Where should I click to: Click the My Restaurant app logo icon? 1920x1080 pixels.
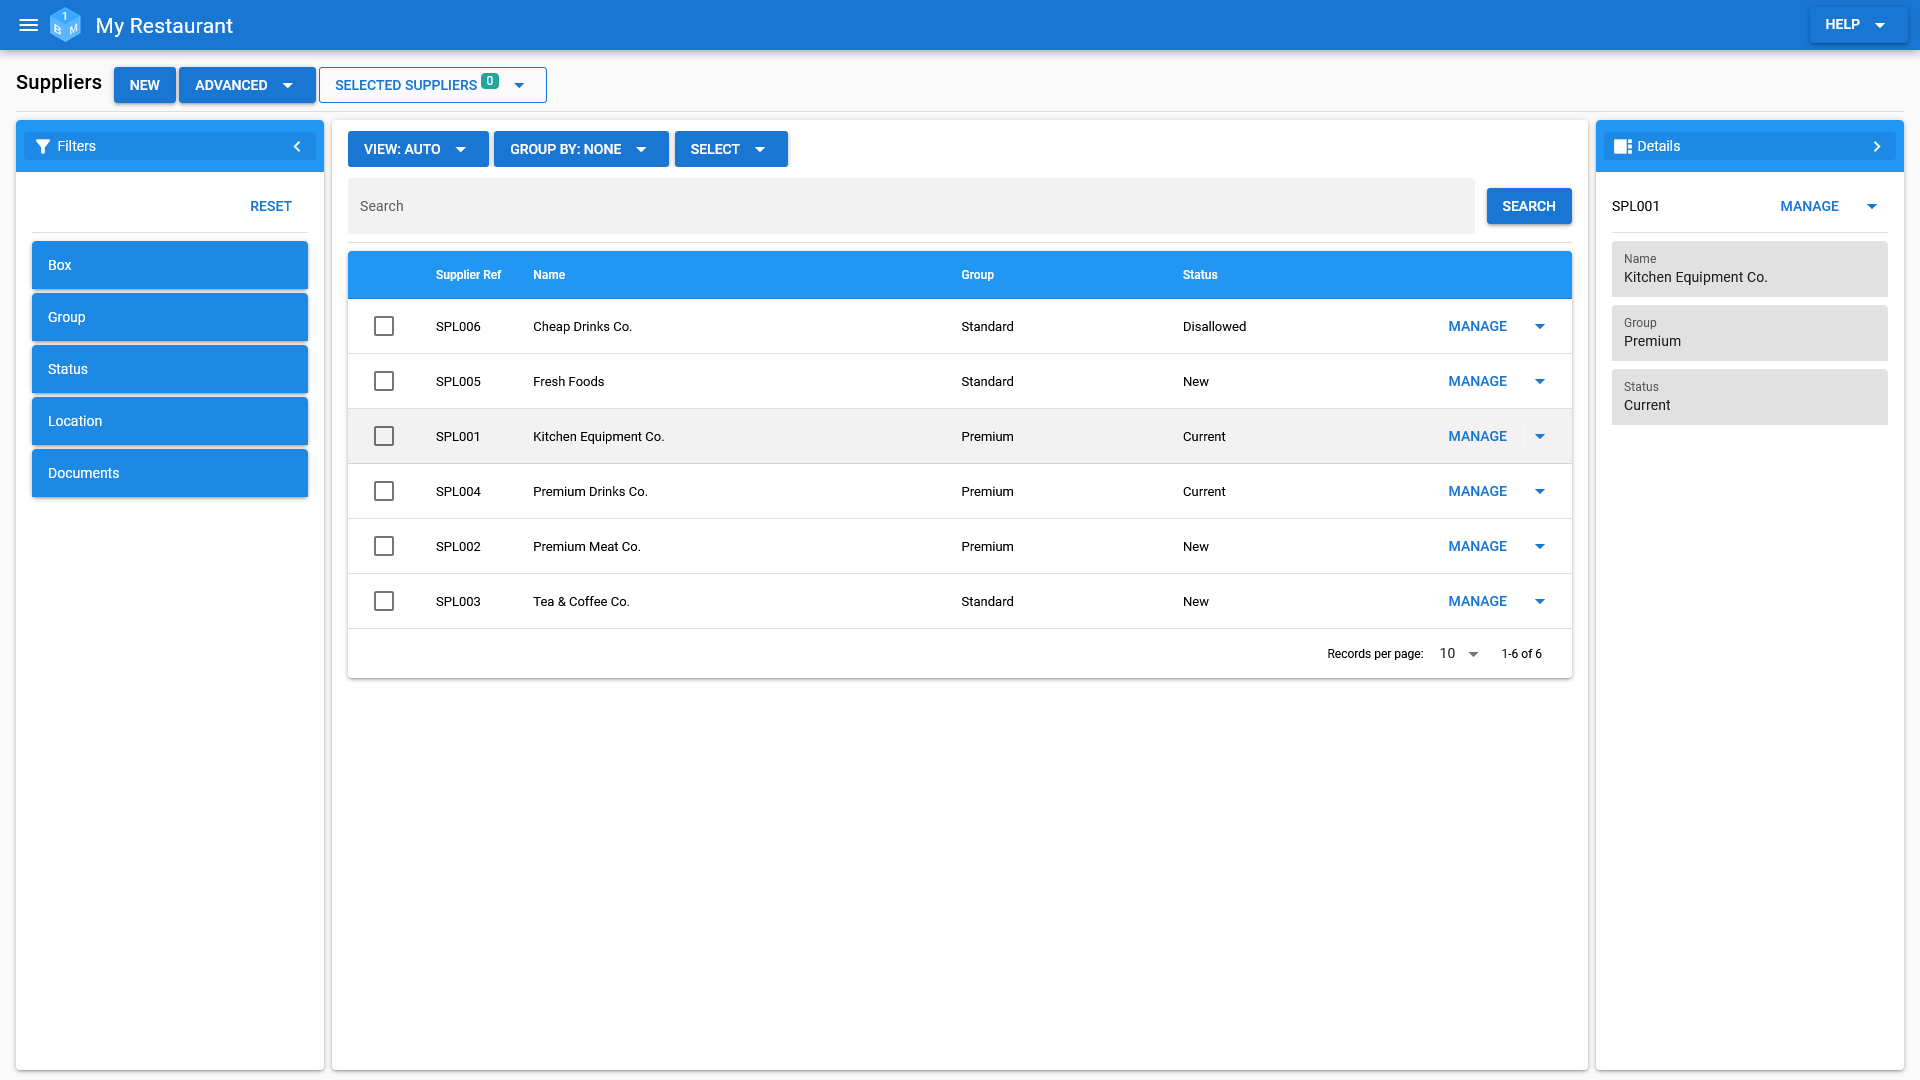tap(67, 25)
